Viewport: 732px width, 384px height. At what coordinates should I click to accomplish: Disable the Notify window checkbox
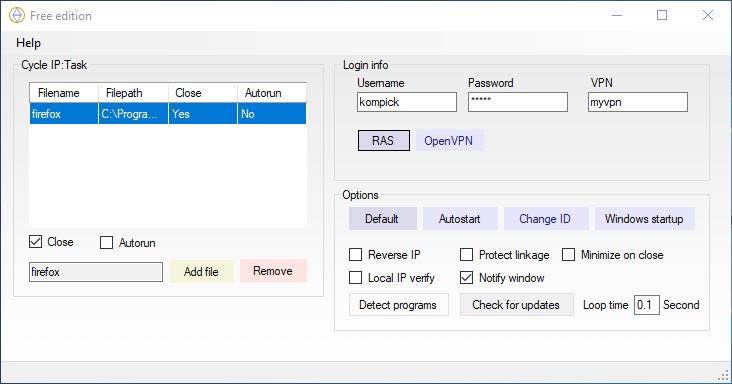[466, 278]
